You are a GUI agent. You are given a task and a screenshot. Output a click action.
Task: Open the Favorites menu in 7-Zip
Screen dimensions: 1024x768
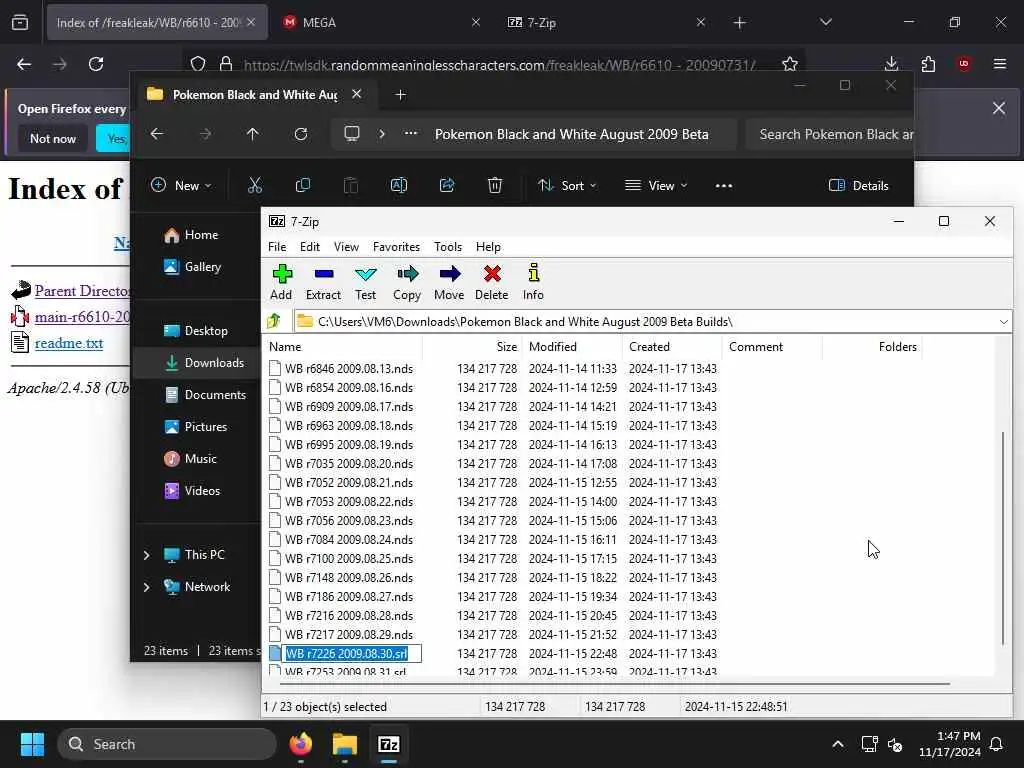396,247
